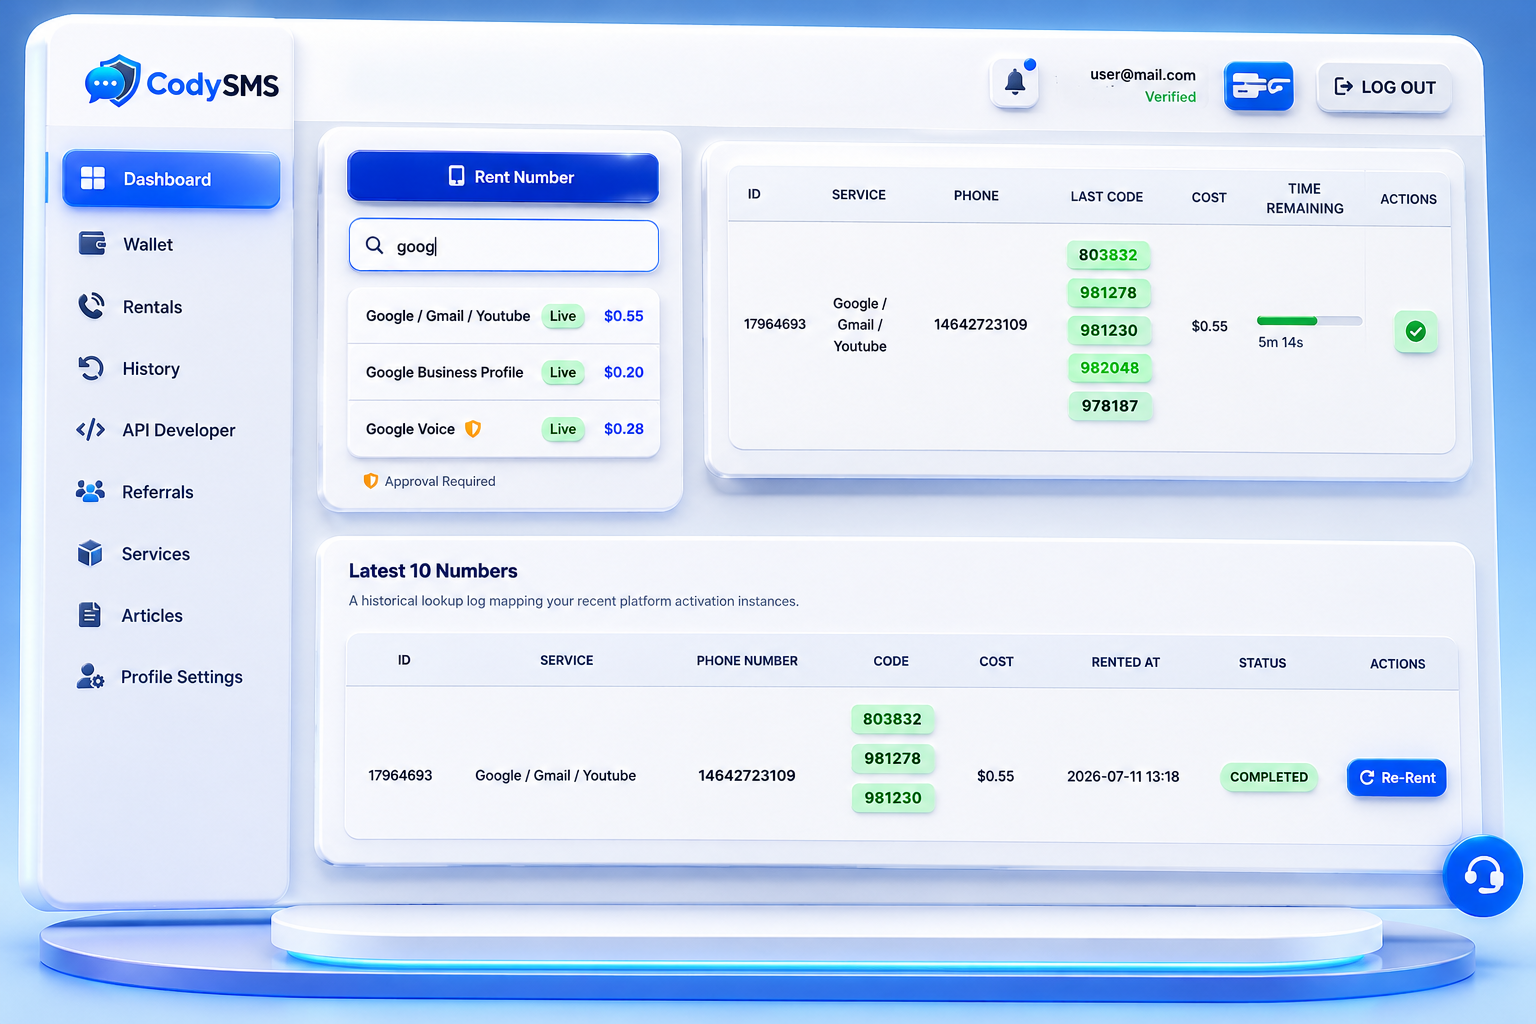1536x1024 pixels.
Task: Click last code 803832 in active rental
Action: click(x=1108, y=255)
